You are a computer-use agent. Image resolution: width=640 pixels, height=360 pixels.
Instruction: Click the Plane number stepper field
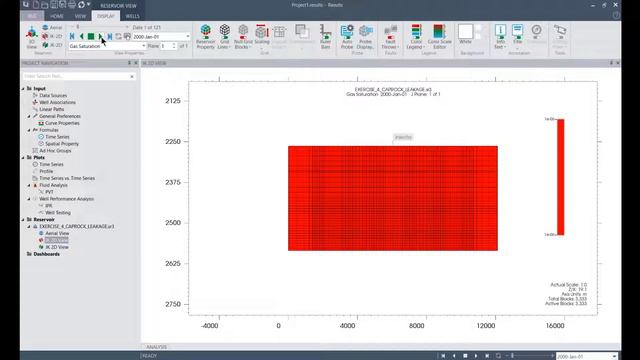168,46
